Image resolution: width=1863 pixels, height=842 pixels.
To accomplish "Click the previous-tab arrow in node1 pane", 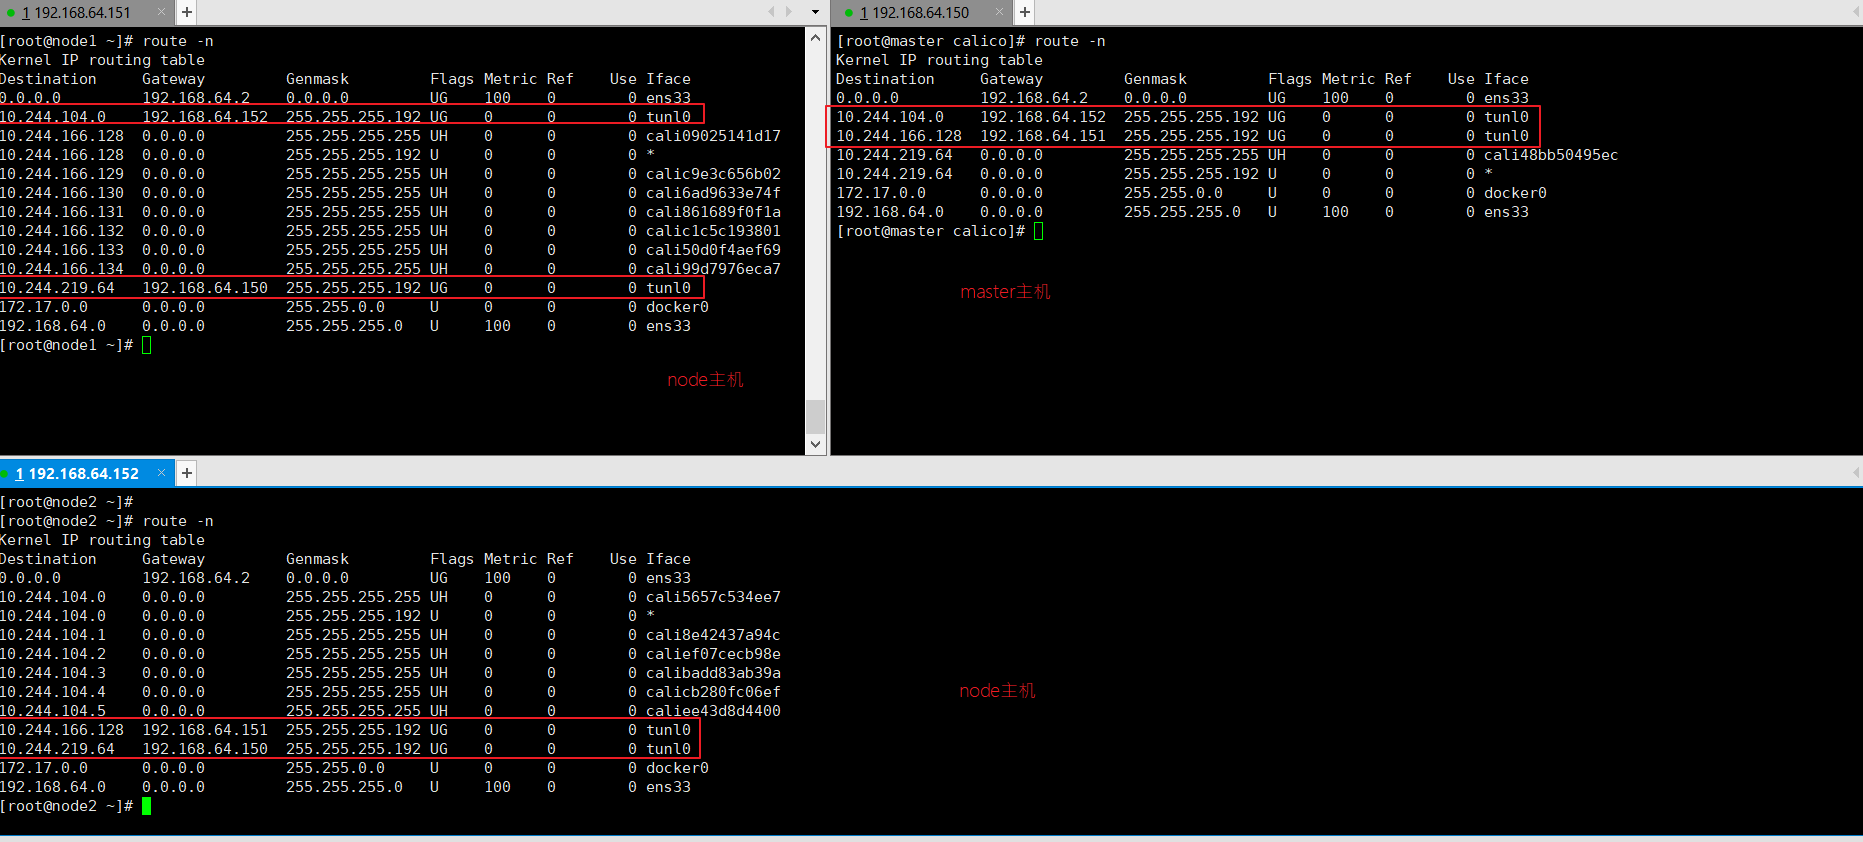I will coord(771,12).
